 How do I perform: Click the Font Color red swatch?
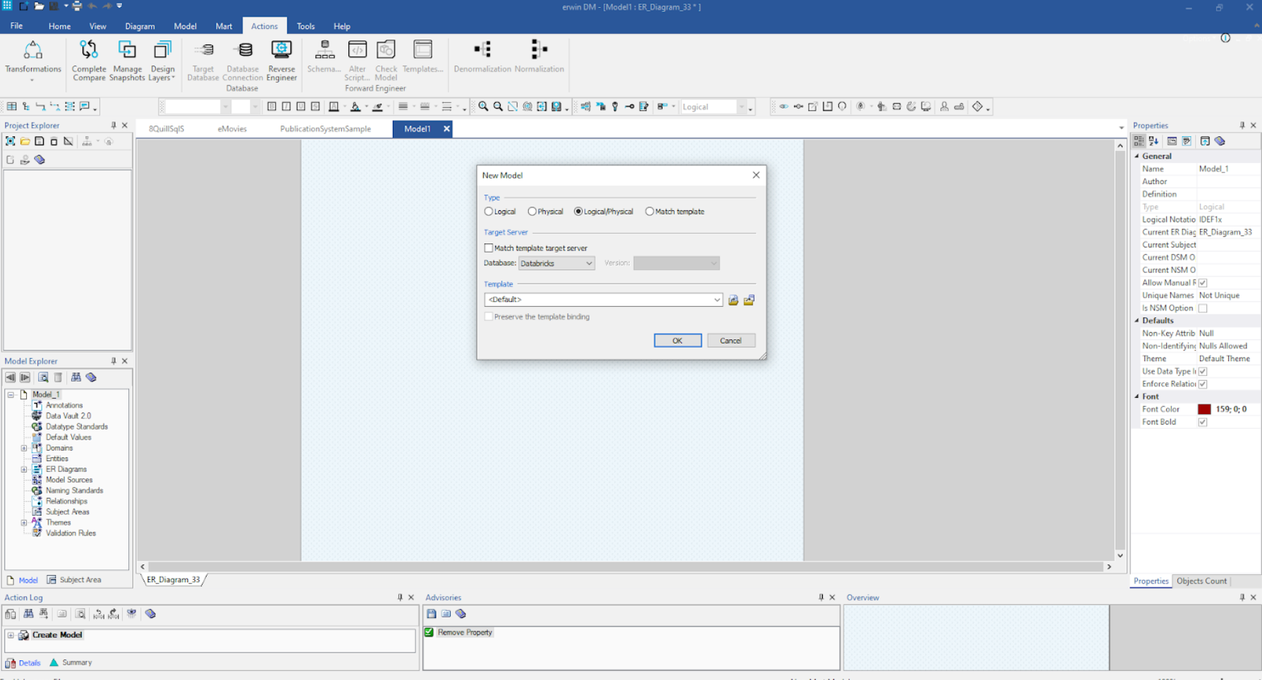1204,409
